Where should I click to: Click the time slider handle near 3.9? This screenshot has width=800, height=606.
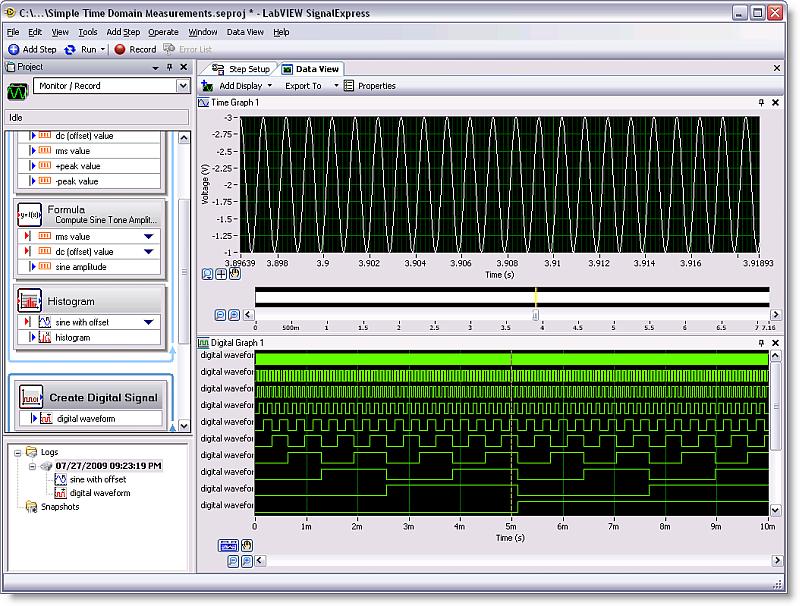(x=536, y=314)
